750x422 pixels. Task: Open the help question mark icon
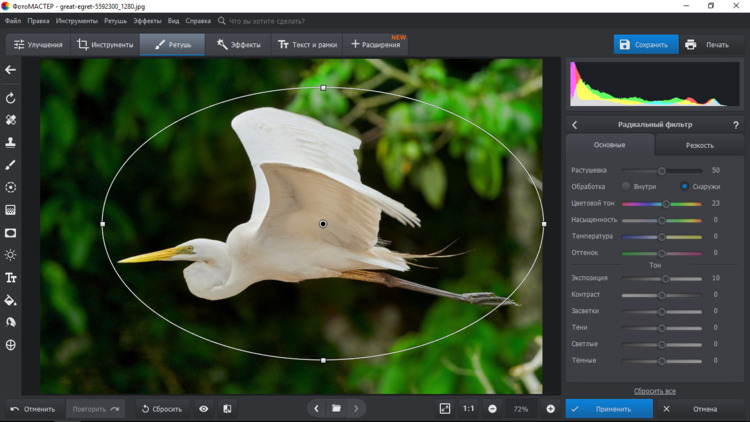pos(736,125)
